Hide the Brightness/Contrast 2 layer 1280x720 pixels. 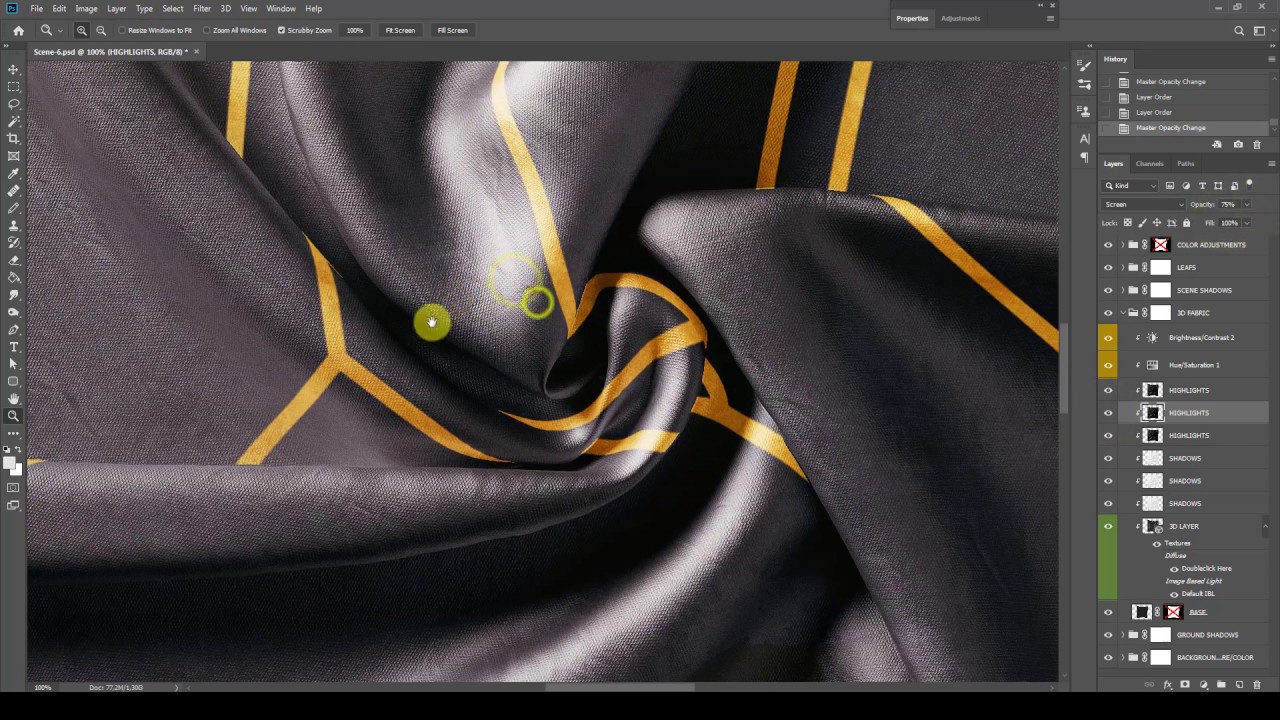1107,338
